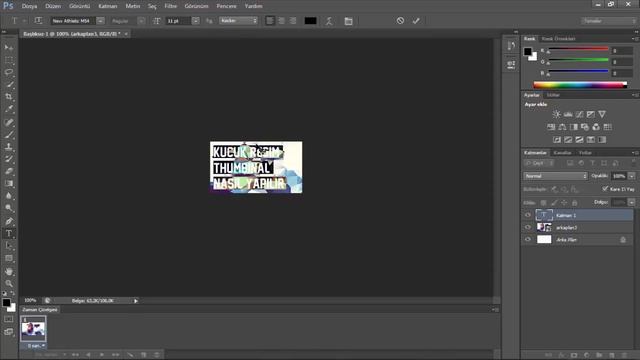Screen dimensions: 640x360
Task: Select the Rectangular Marquee tool
Action: coord(9,60)
